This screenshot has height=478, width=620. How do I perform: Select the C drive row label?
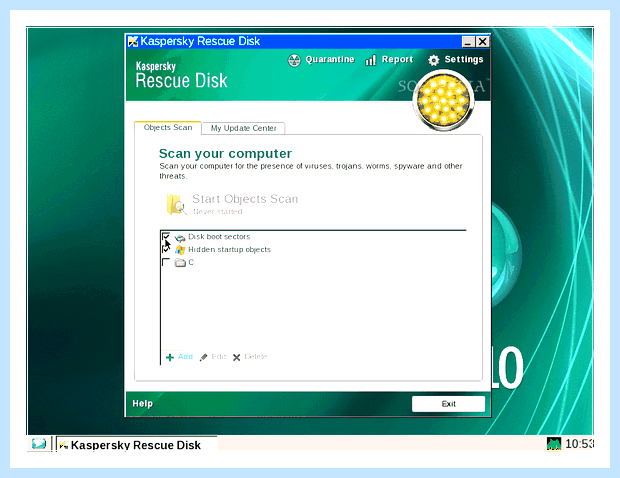191,262
